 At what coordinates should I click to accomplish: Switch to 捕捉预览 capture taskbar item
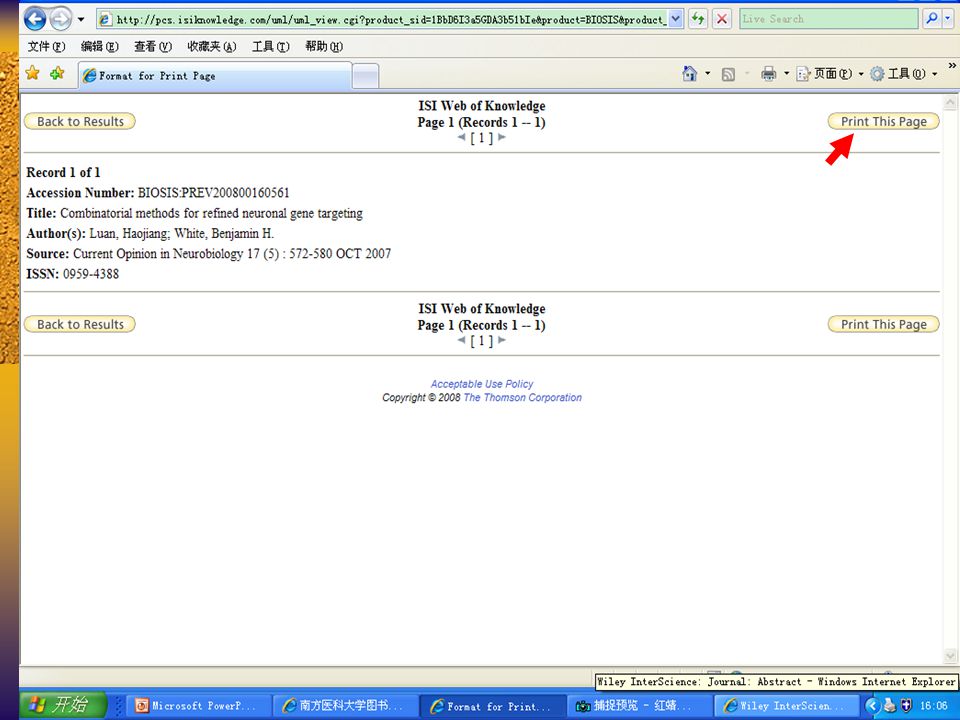coord(639,706)
